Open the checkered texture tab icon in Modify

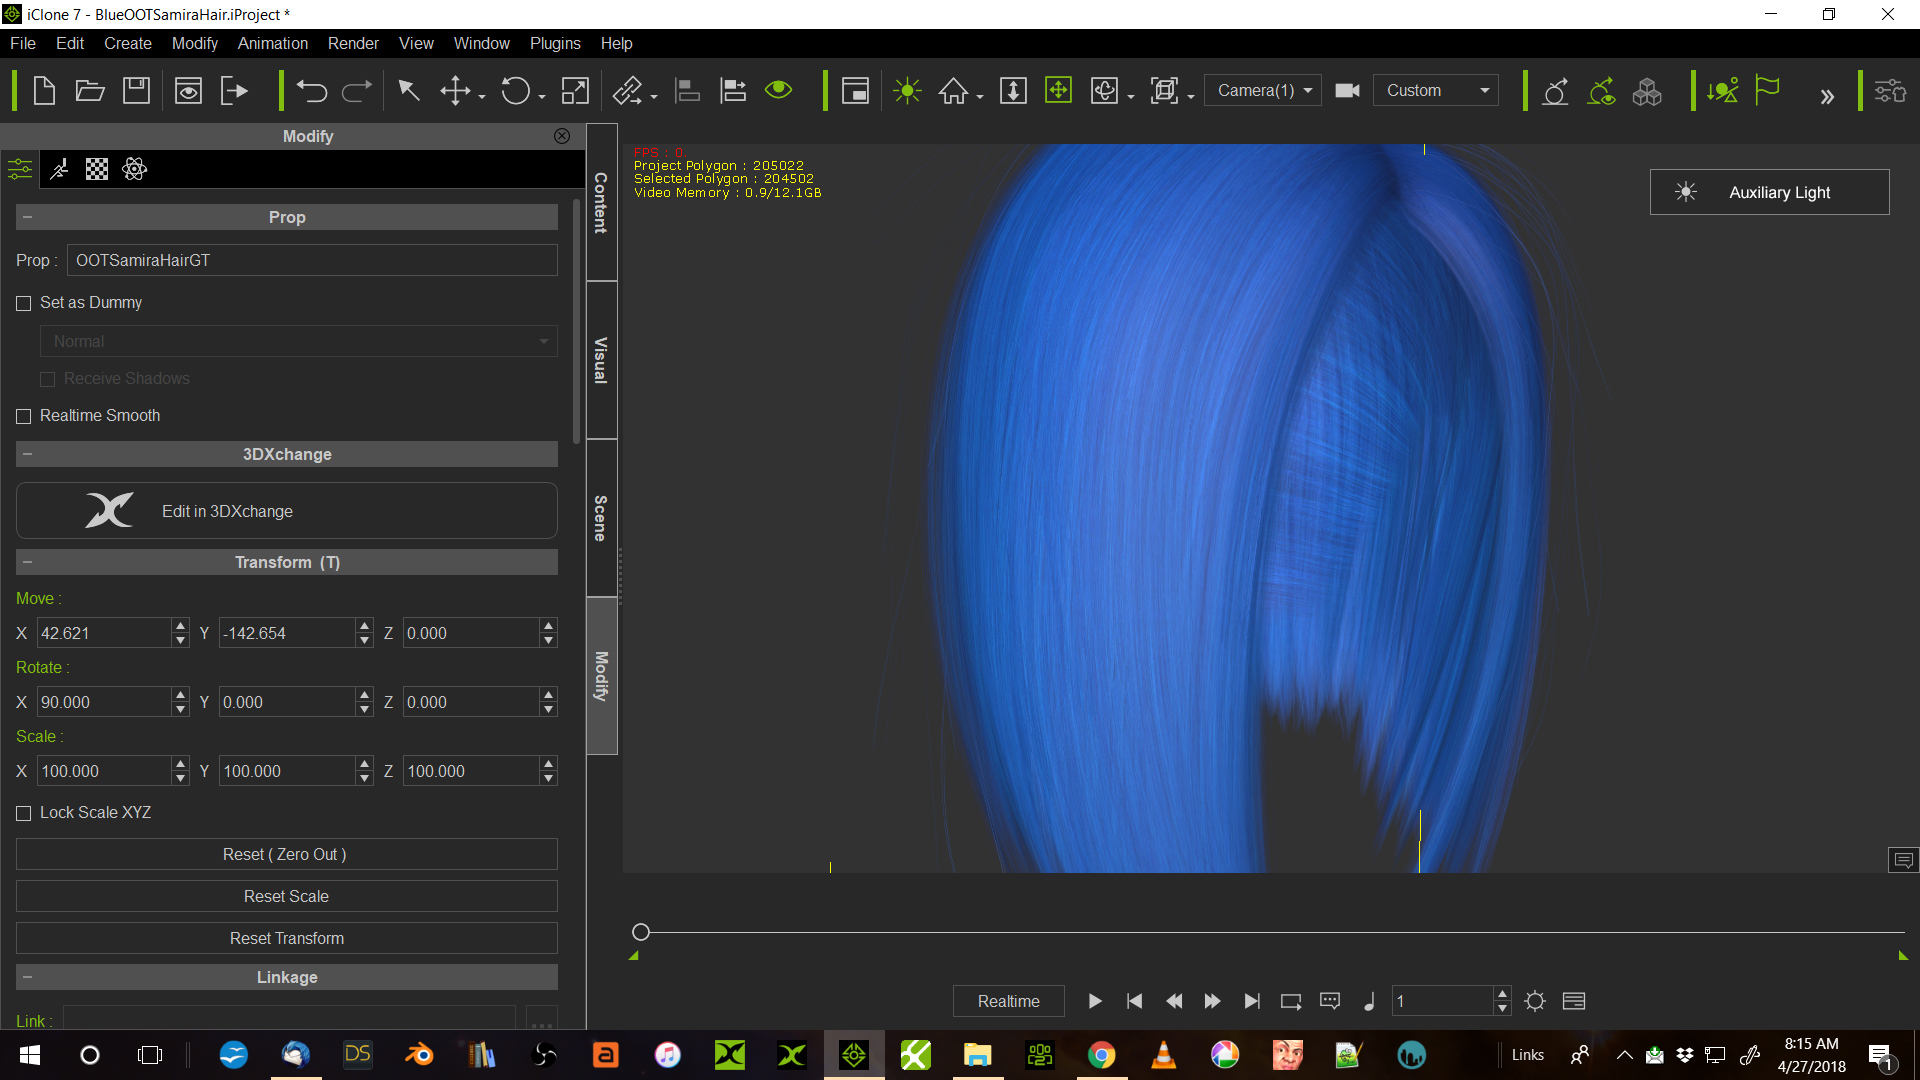click(x=97, y=169)
